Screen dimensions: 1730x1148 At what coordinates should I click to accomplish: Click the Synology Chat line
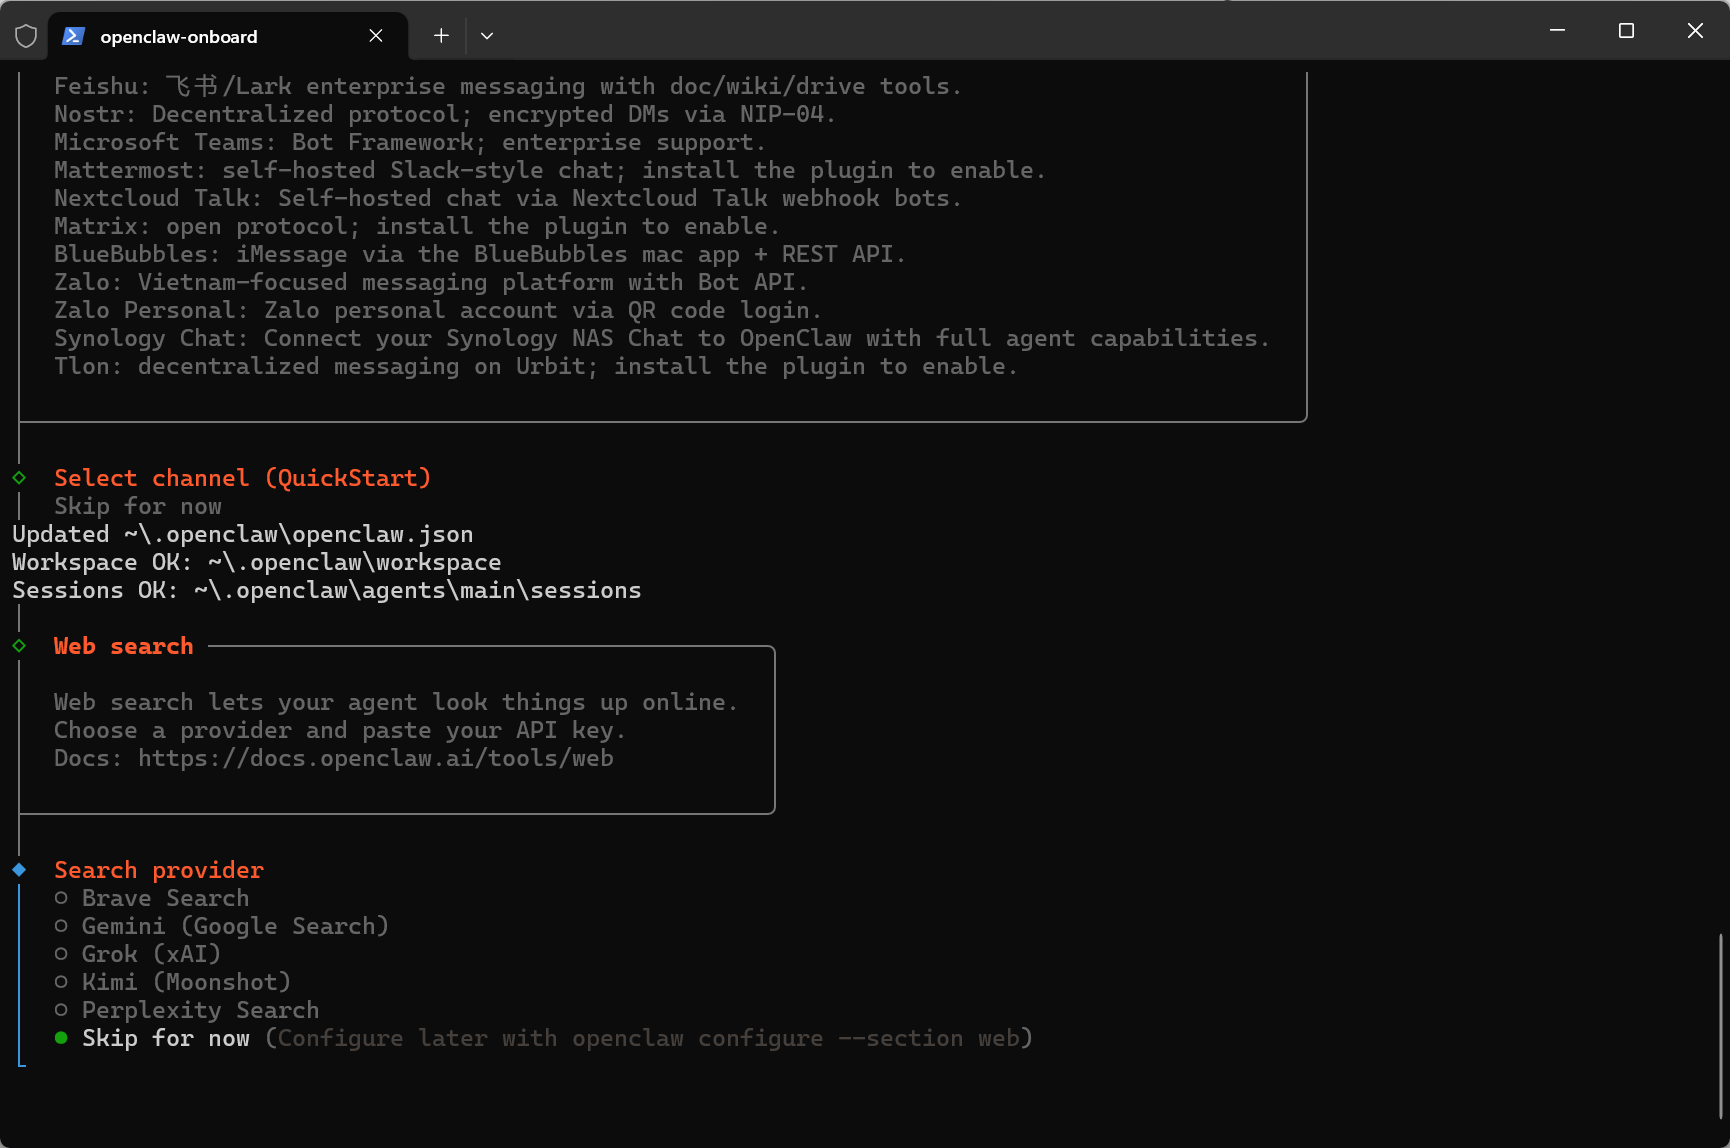(662, 338)
